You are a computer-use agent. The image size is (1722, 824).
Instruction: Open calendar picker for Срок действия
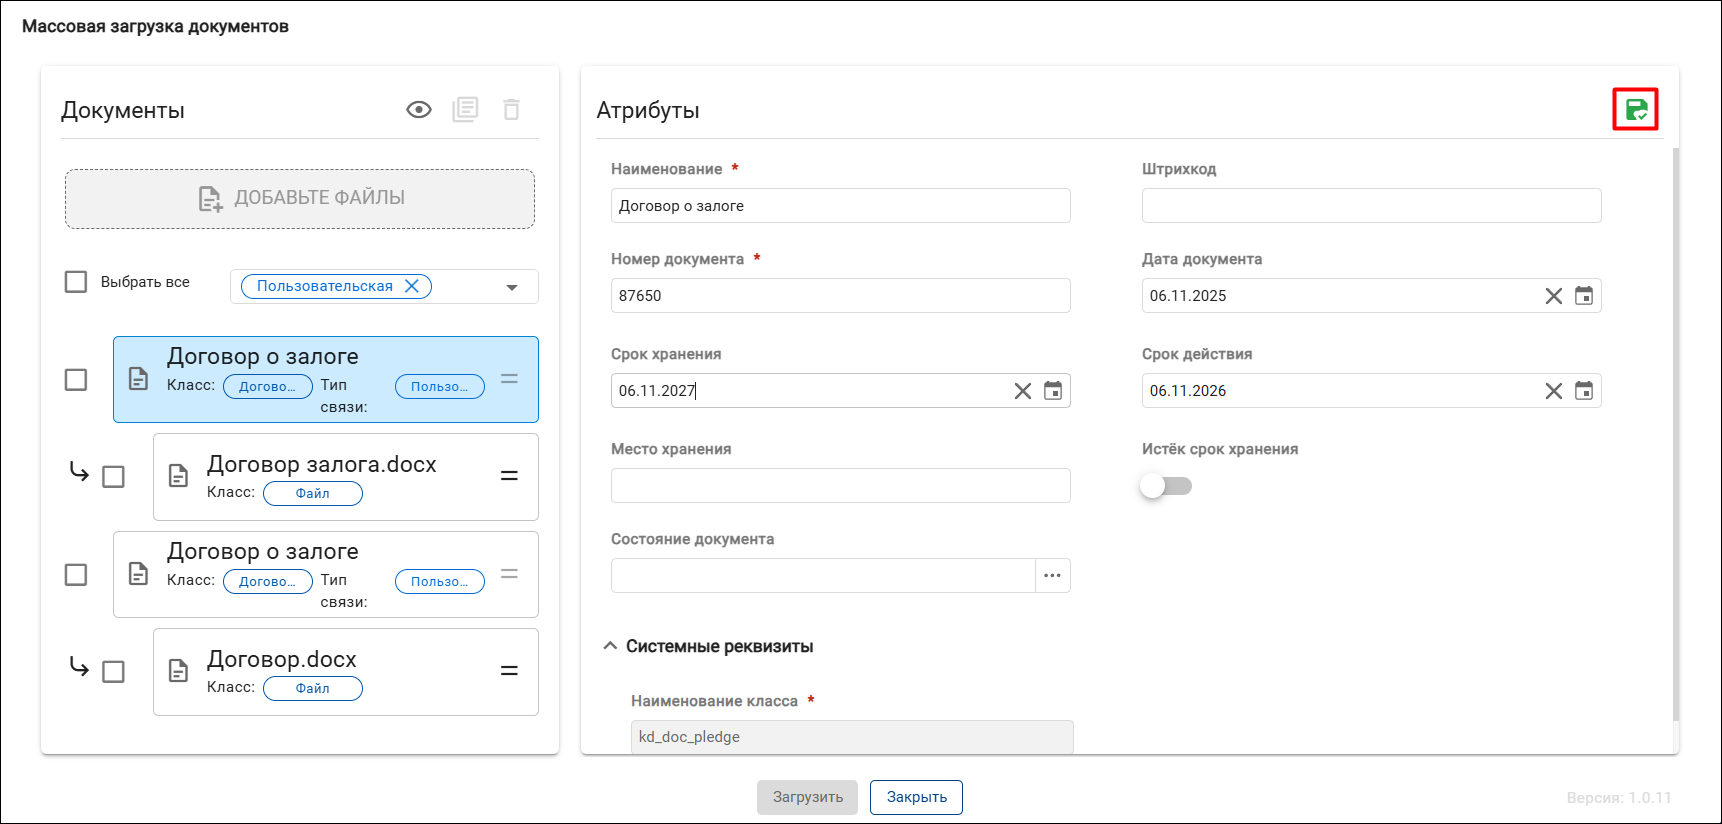(x=1584, y=391)
